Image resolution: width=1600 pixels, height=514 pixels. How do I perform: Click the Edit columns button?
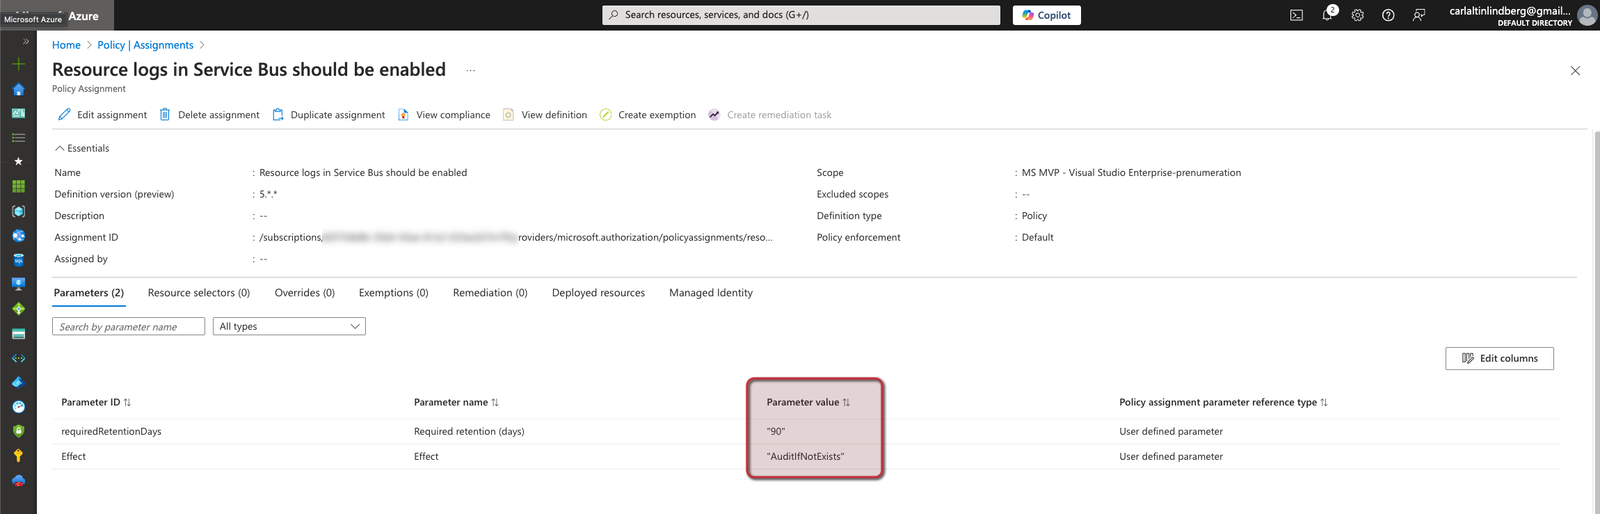click(x=1499, y=358)
